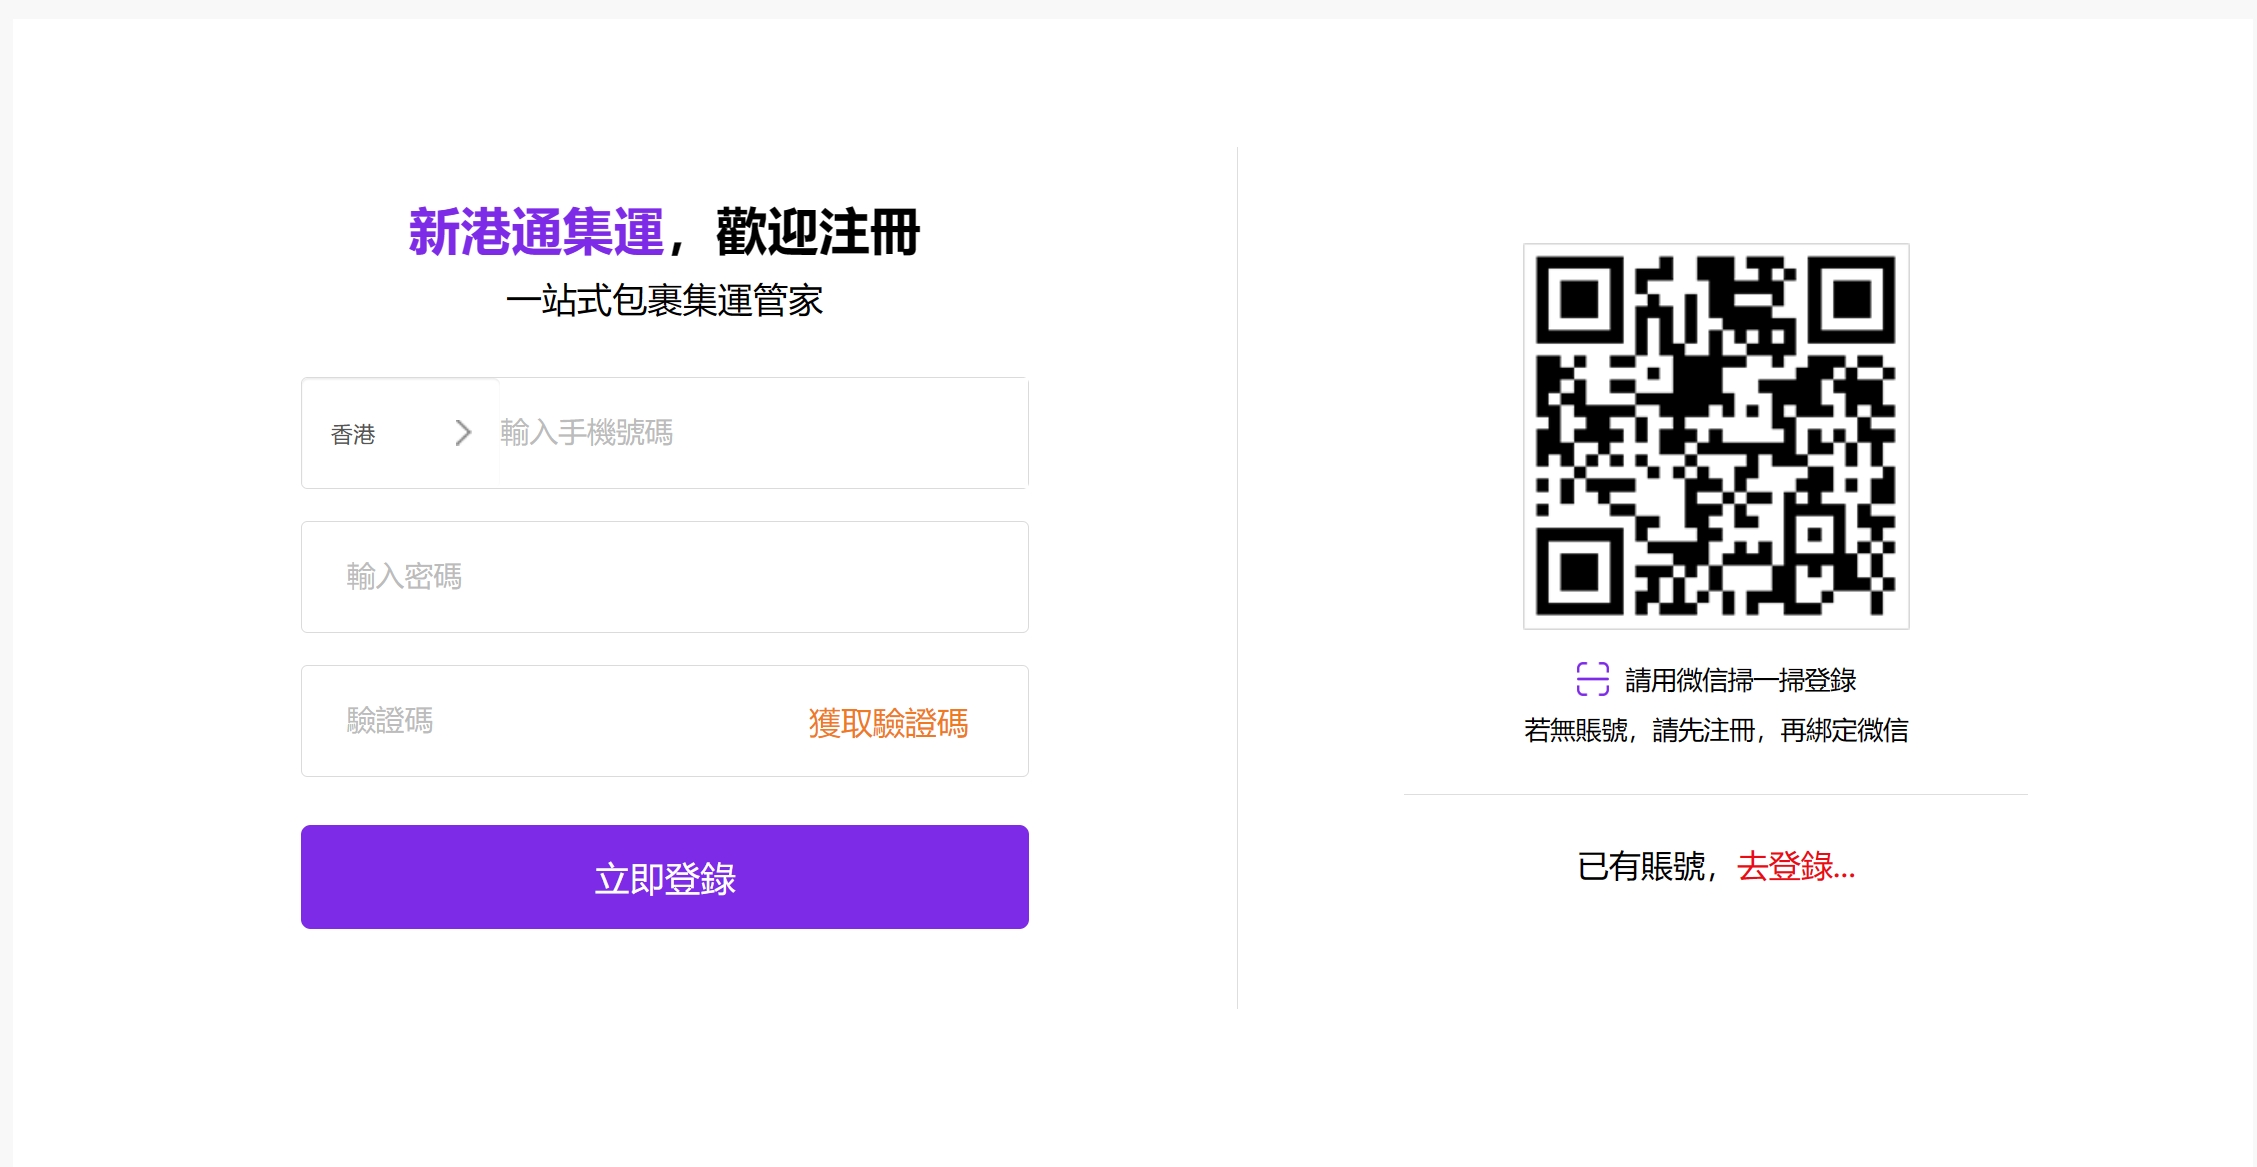Focus the 輸入手機號碼 phone number field
The width and height of the screenshot is (2257, 1167).
[763, 433]
